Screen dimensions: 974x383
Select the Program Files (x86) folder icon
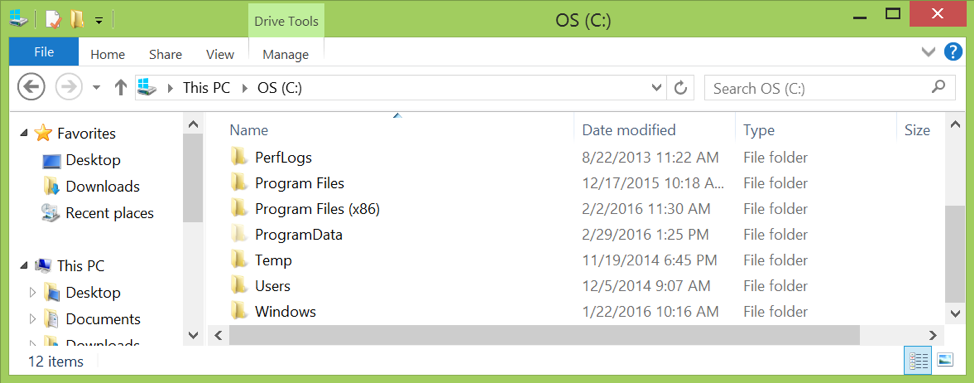click(x=239, y=209)
